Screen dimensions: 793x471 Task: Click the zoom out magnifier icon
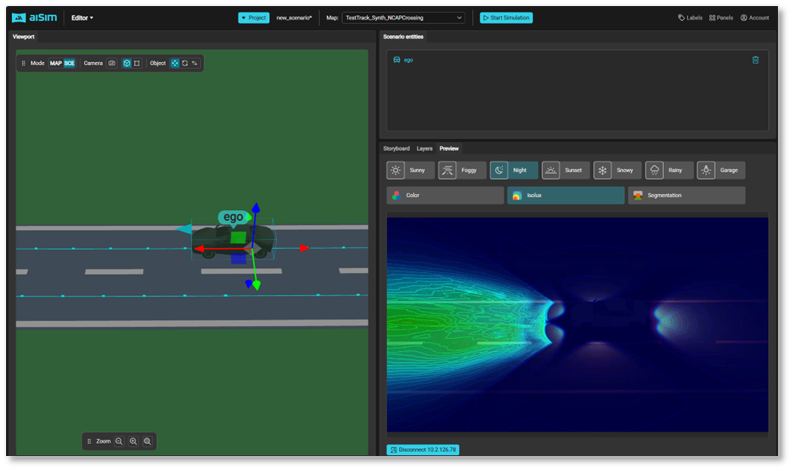[119, 441]
